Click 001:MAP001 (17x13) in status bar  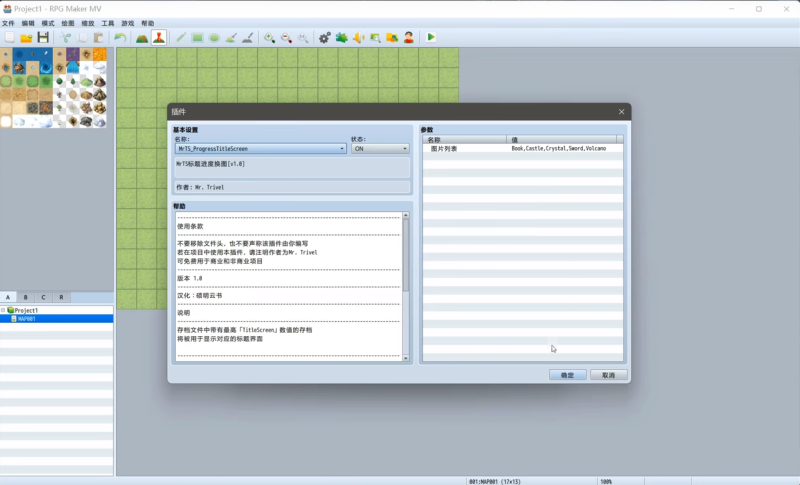pos(494,481)
